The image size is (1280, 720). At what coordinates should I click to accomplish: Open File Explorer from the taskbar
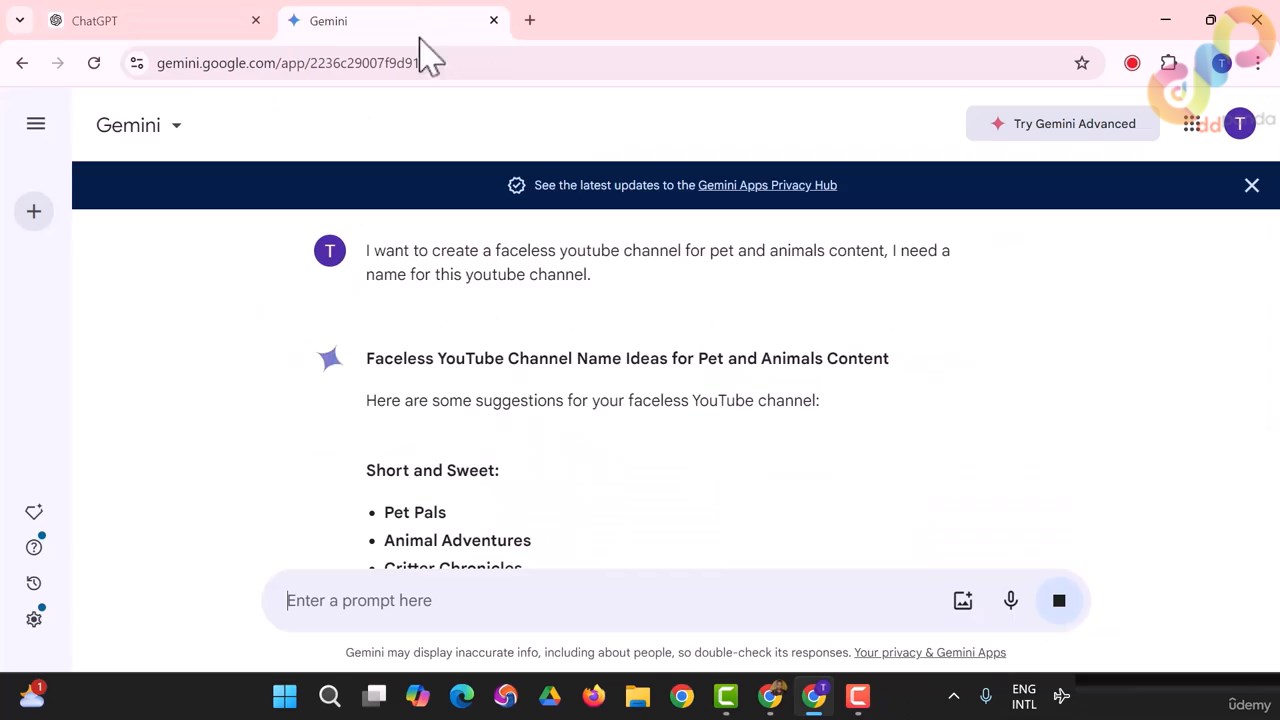tap(638, 696)
